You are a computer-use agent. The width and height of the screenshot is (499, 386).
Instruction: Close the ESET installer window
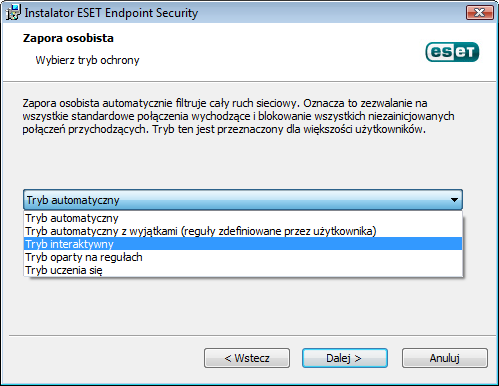(480, 13)
